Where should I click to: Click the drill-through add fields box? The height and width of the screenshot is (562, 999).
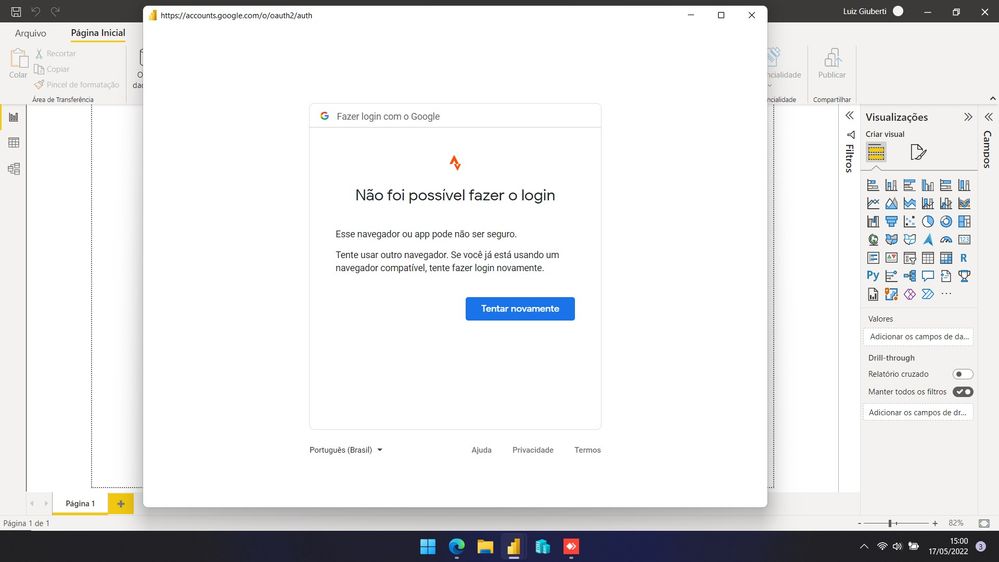pyautogui.click(x=918, y=412)
